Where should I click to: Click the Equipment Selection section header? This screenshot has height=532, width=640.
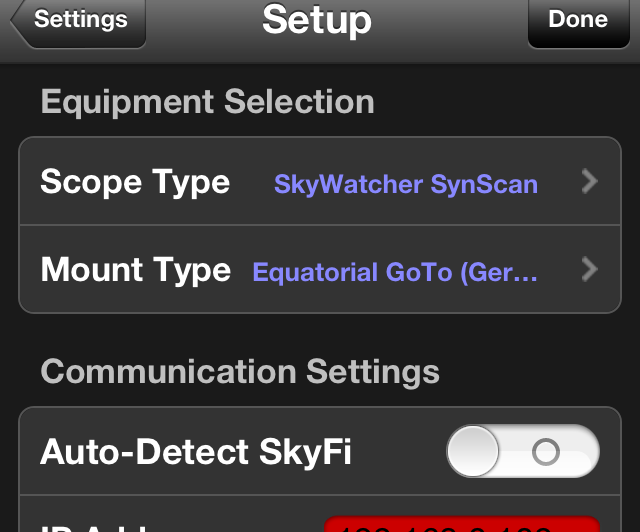[x=208, y=102]
